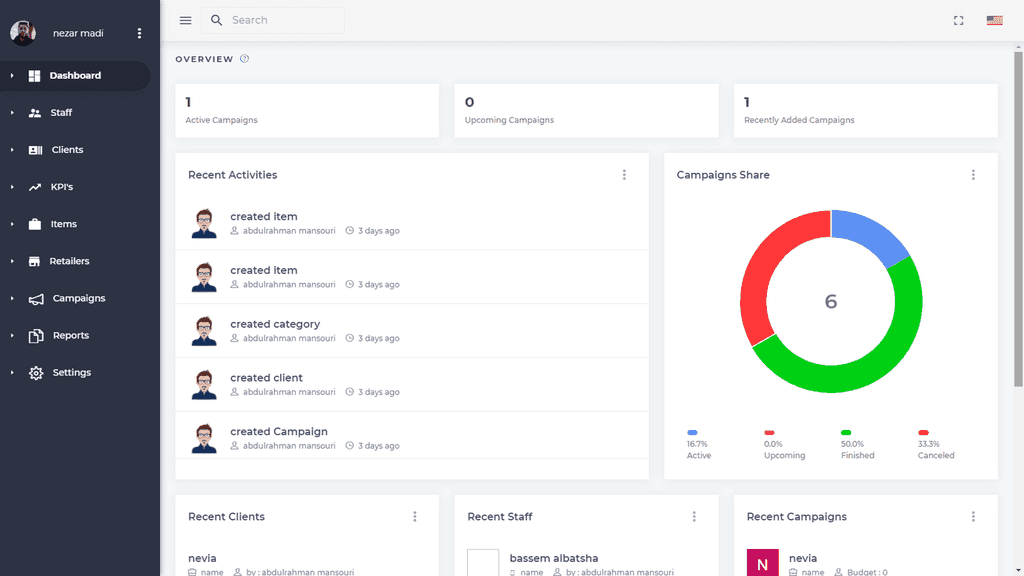The image size is (1024, 576).
Task: Open user options next to nezar madi
Action: pos(139,33)
